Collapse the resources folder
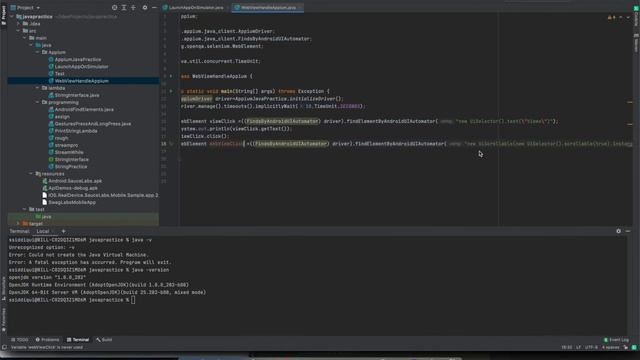This screenshot has width=640, height=360. tap(31, 173)
